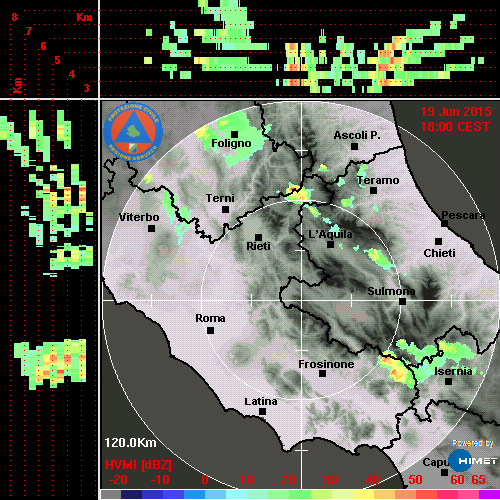Select the Isernia city square marker
The image size is (500, 500).
(x=449, y=381)
